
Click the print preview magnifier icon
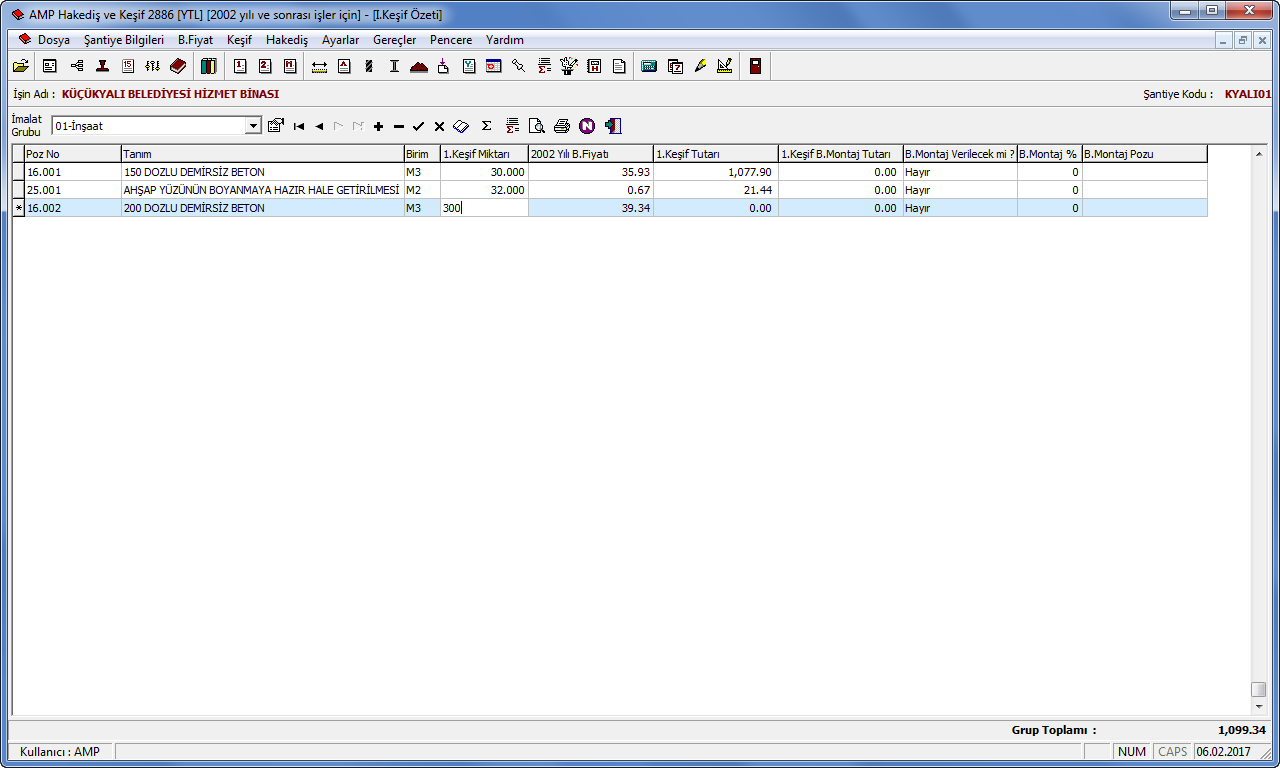[537, 126]
